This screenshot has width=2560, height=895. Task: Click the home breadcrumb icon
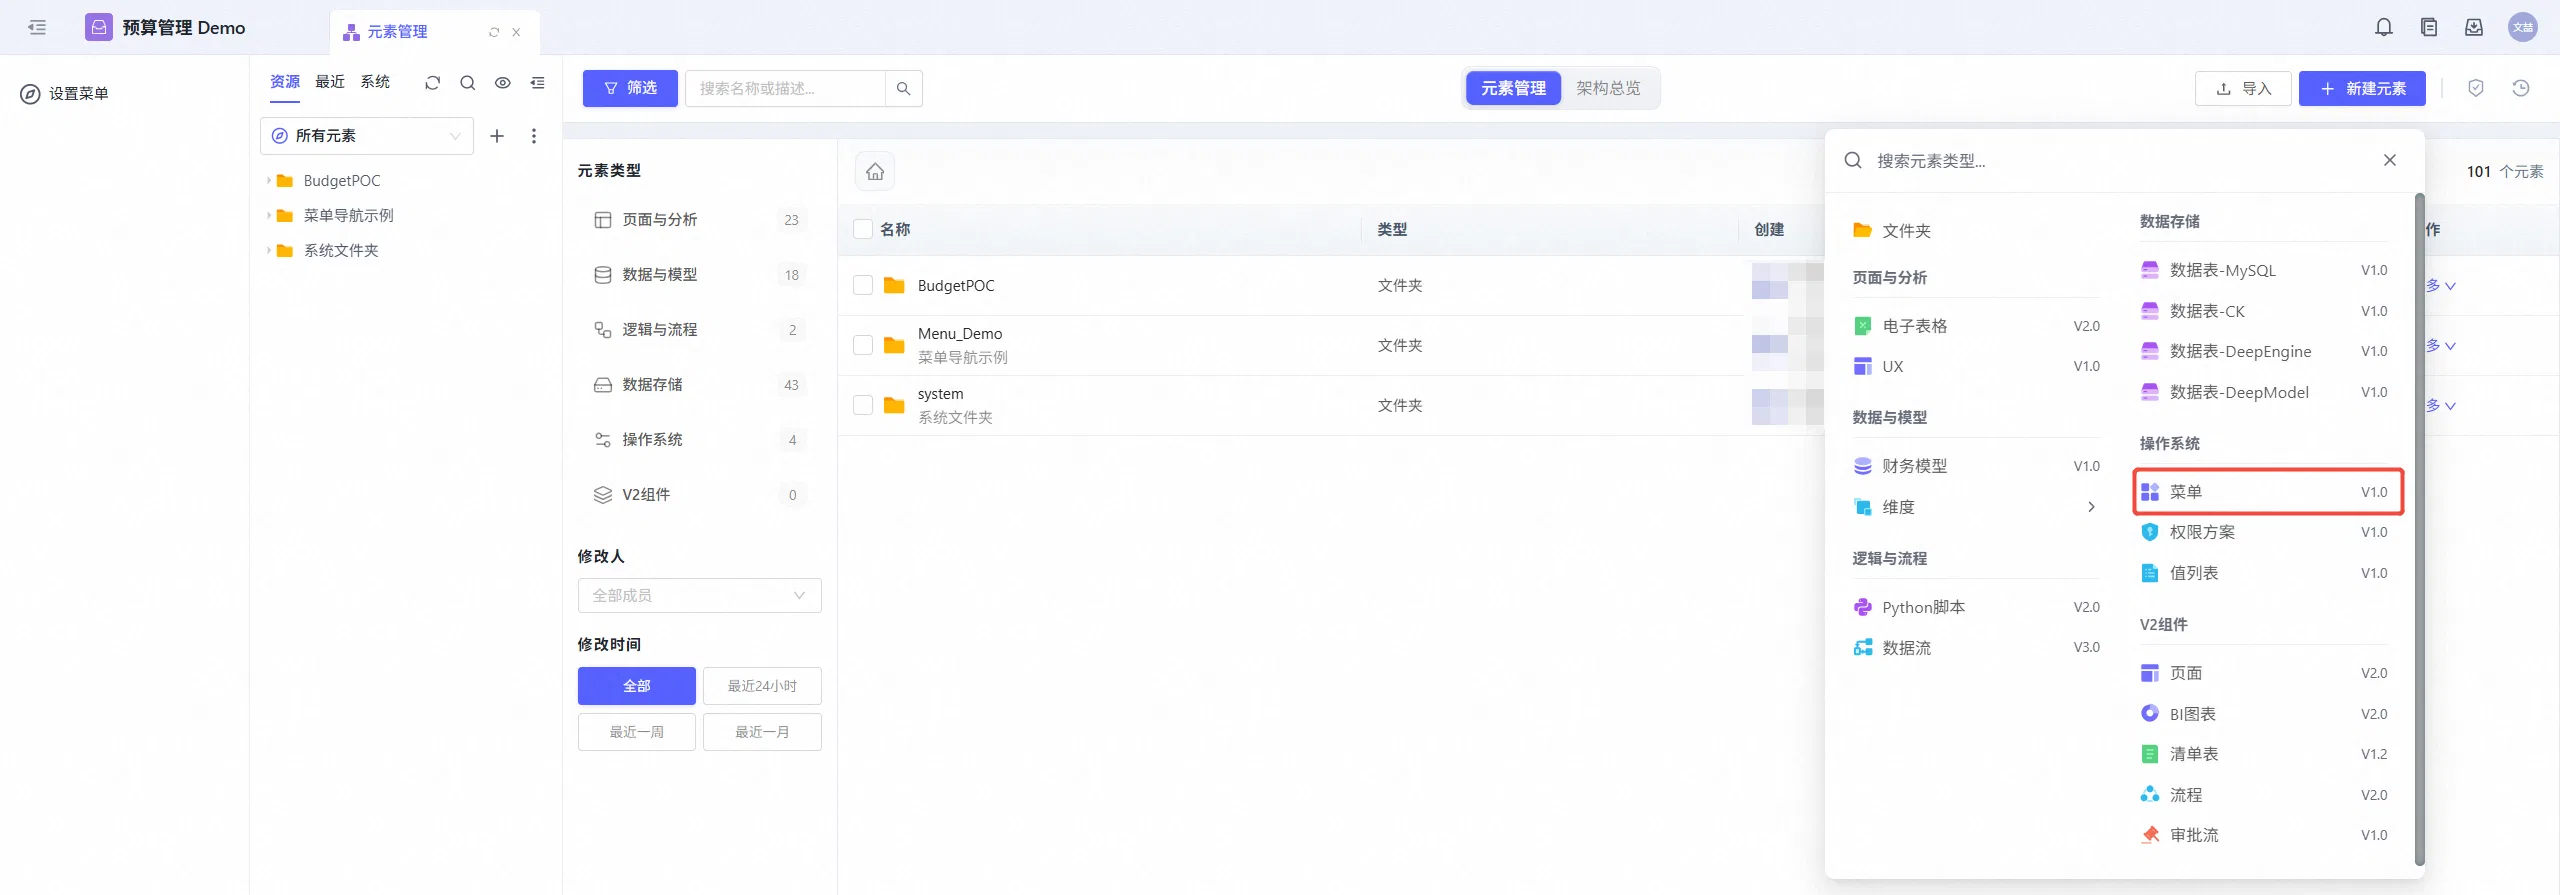875,172
